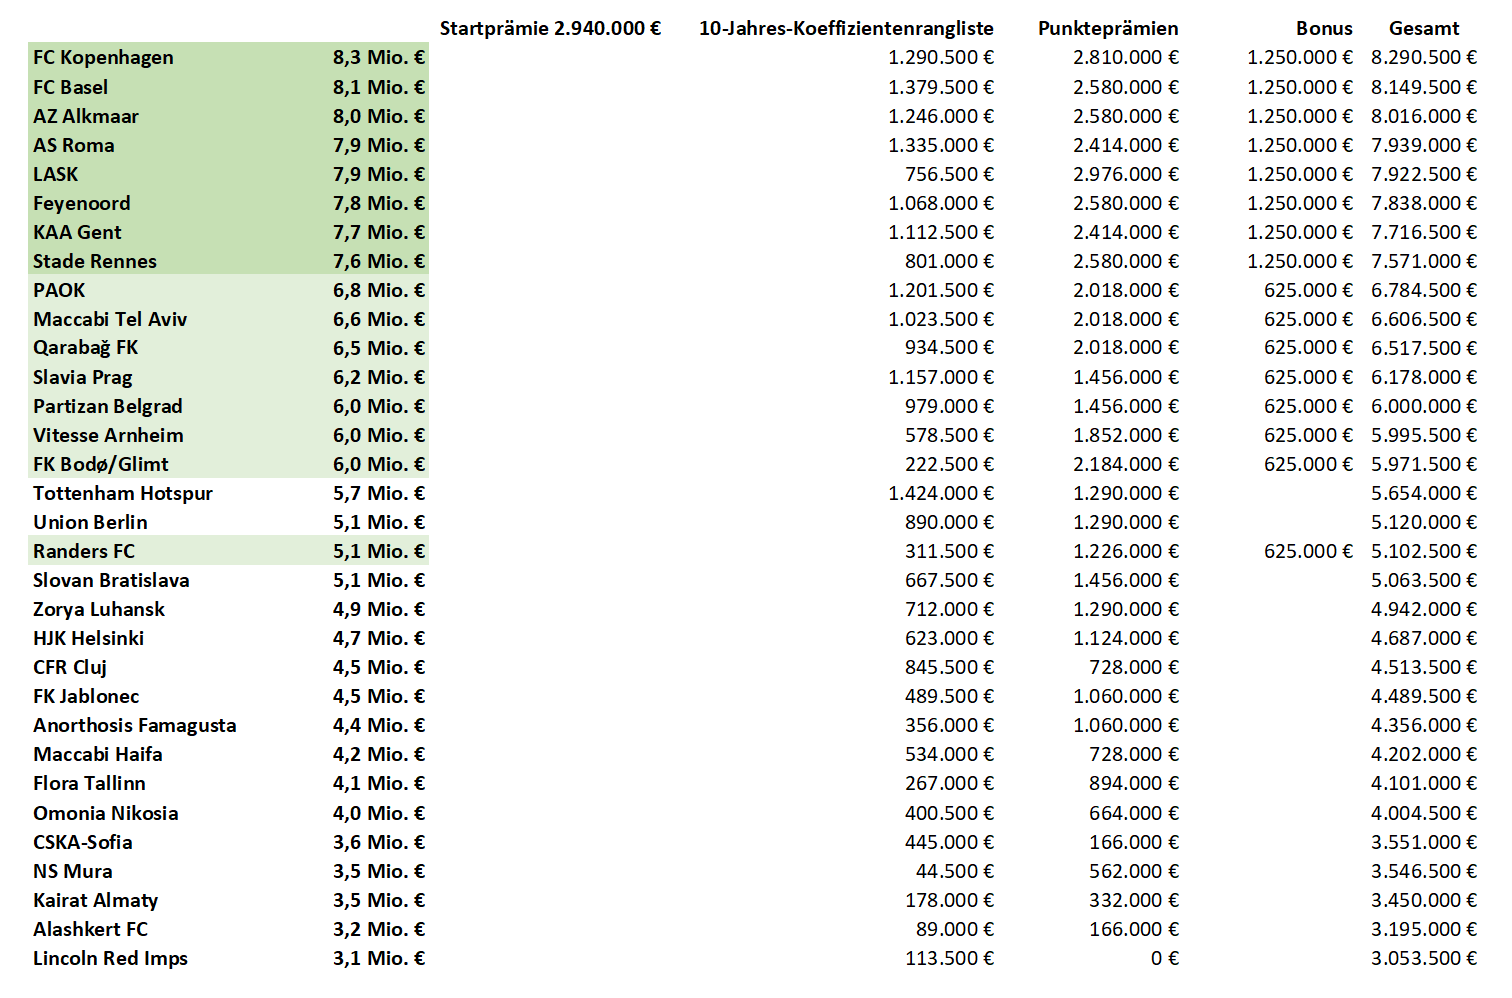Viewport: 1512px width, 998px height.
Task: Select Stade Rennes total '7.571.000 €'
Action: click(x=1423, y=261)
